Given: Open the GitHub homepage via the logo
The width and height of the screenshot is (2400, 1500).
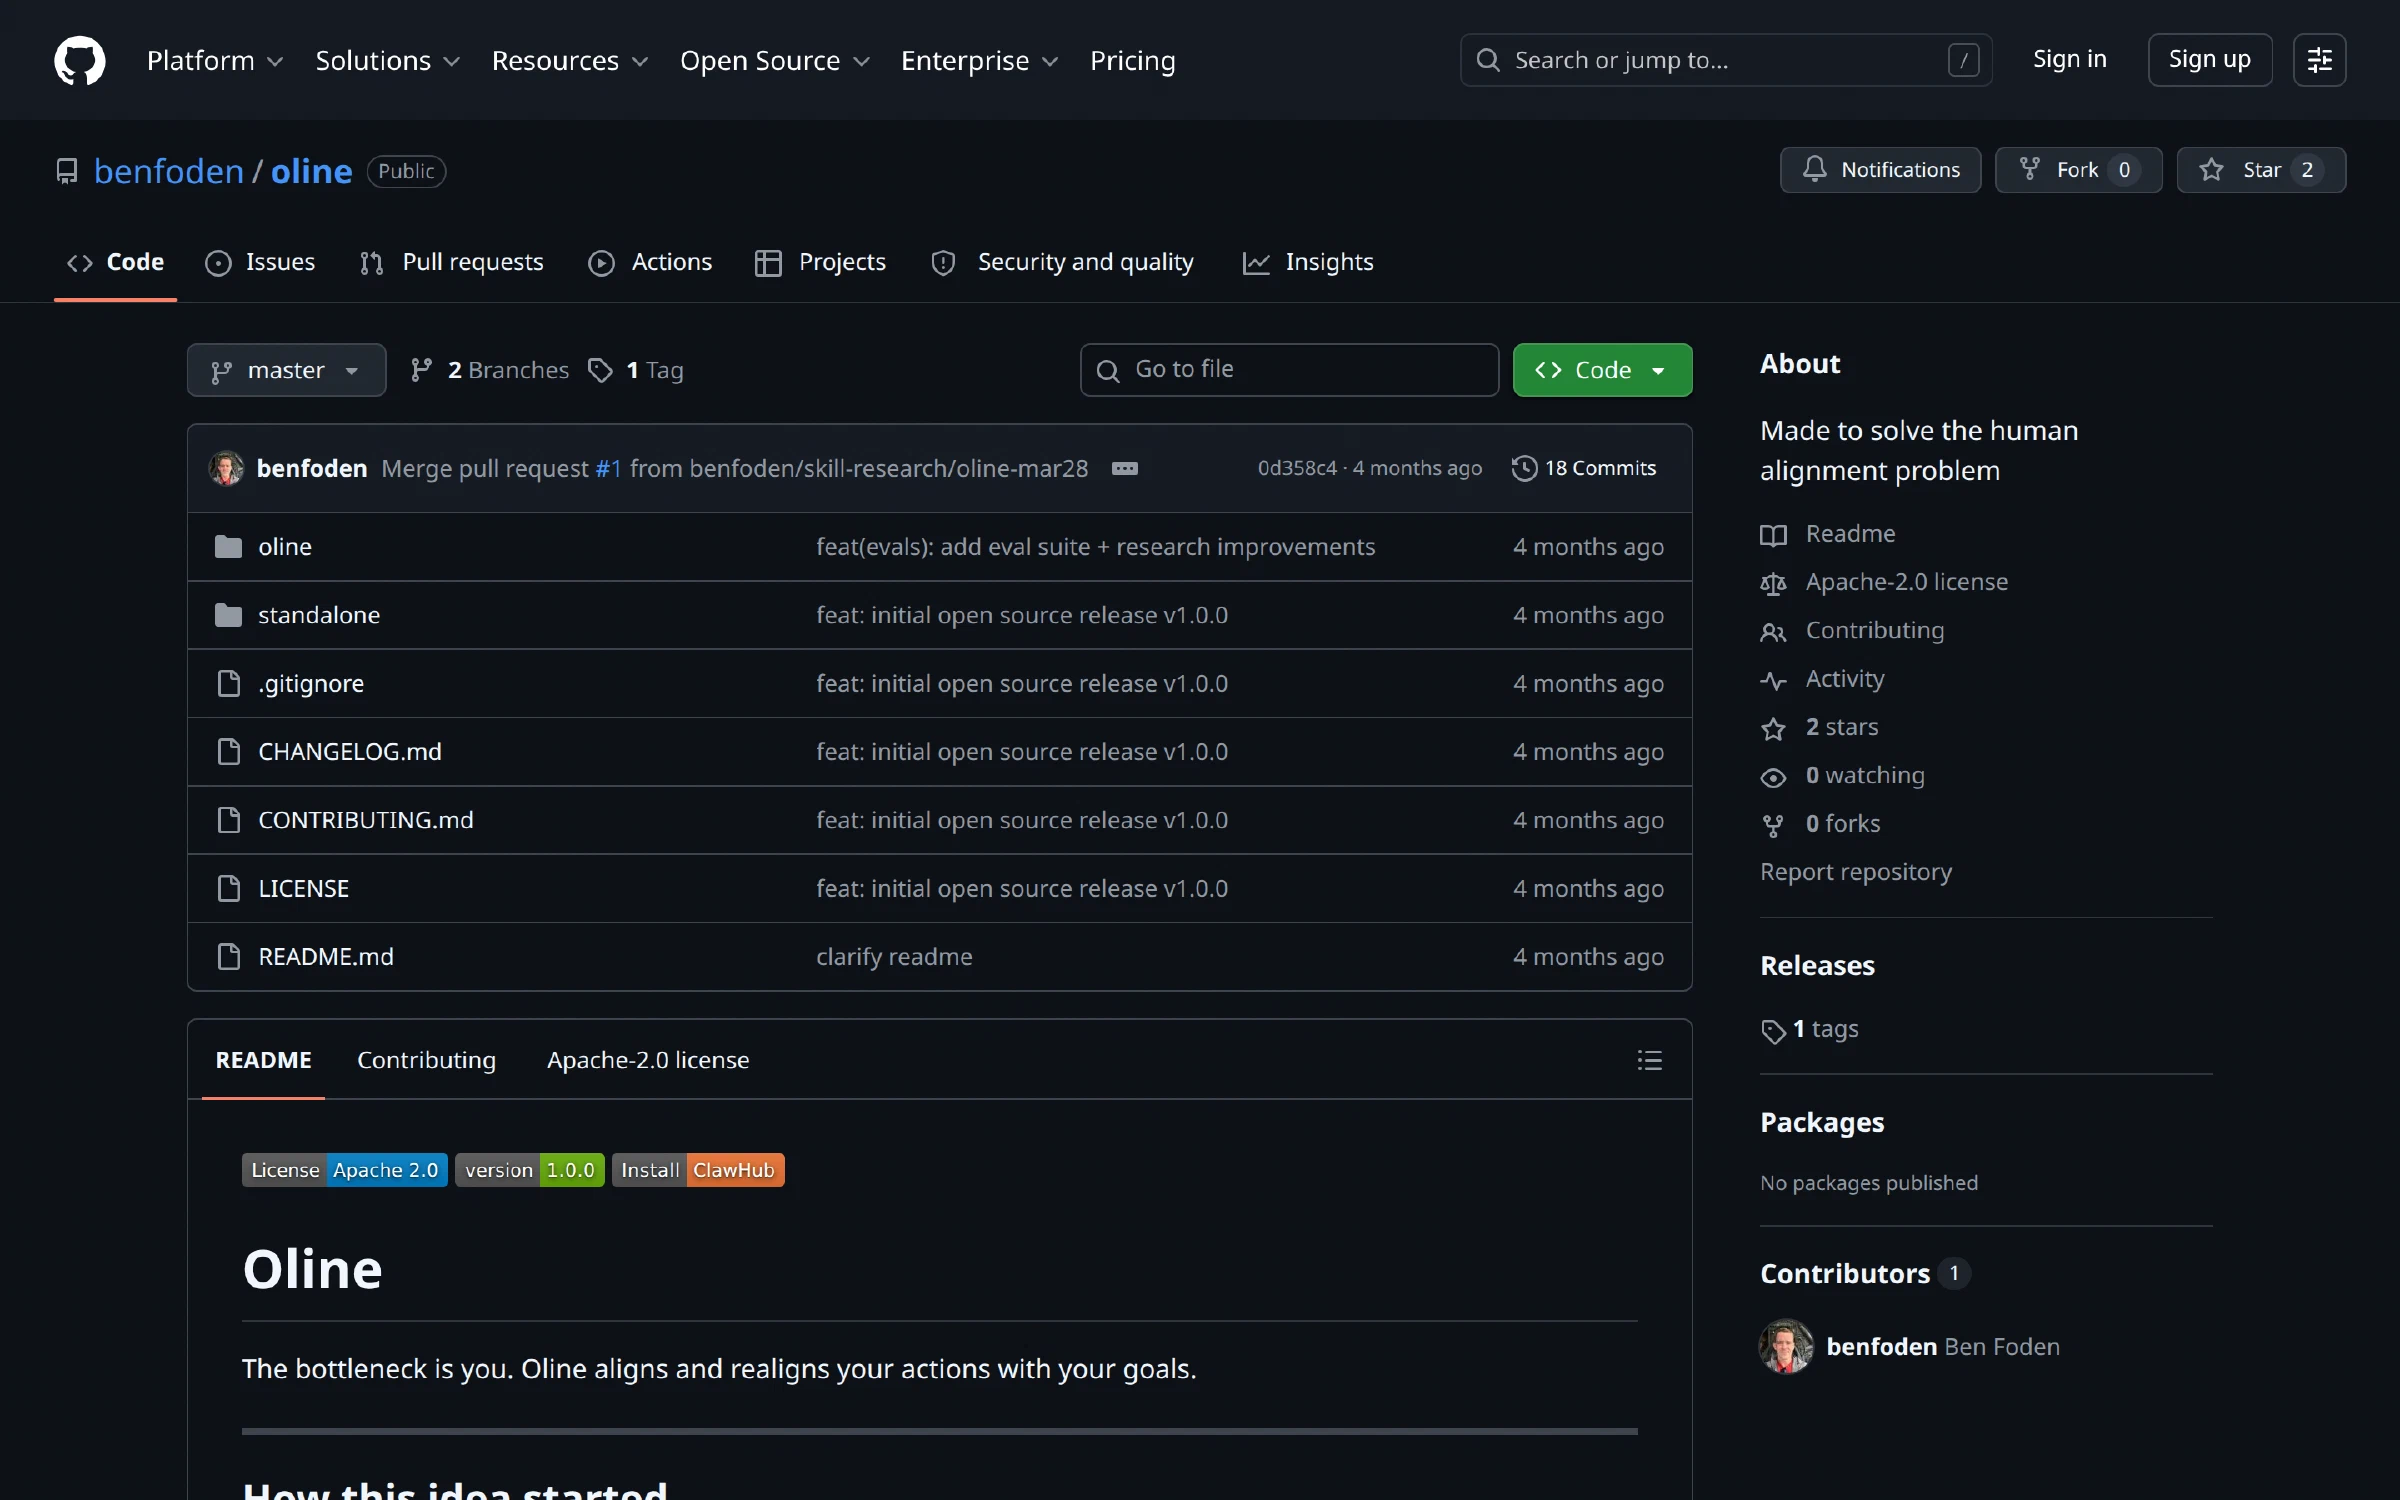Looking at the screenshot, I should pyautogui.click(x=80, y=60).
